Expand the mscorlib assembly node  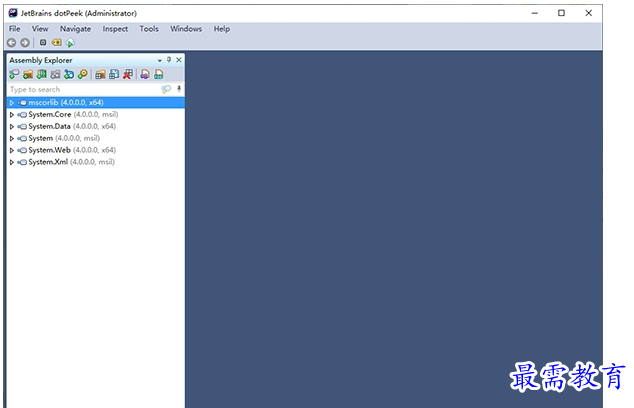(x=12, y=103)
